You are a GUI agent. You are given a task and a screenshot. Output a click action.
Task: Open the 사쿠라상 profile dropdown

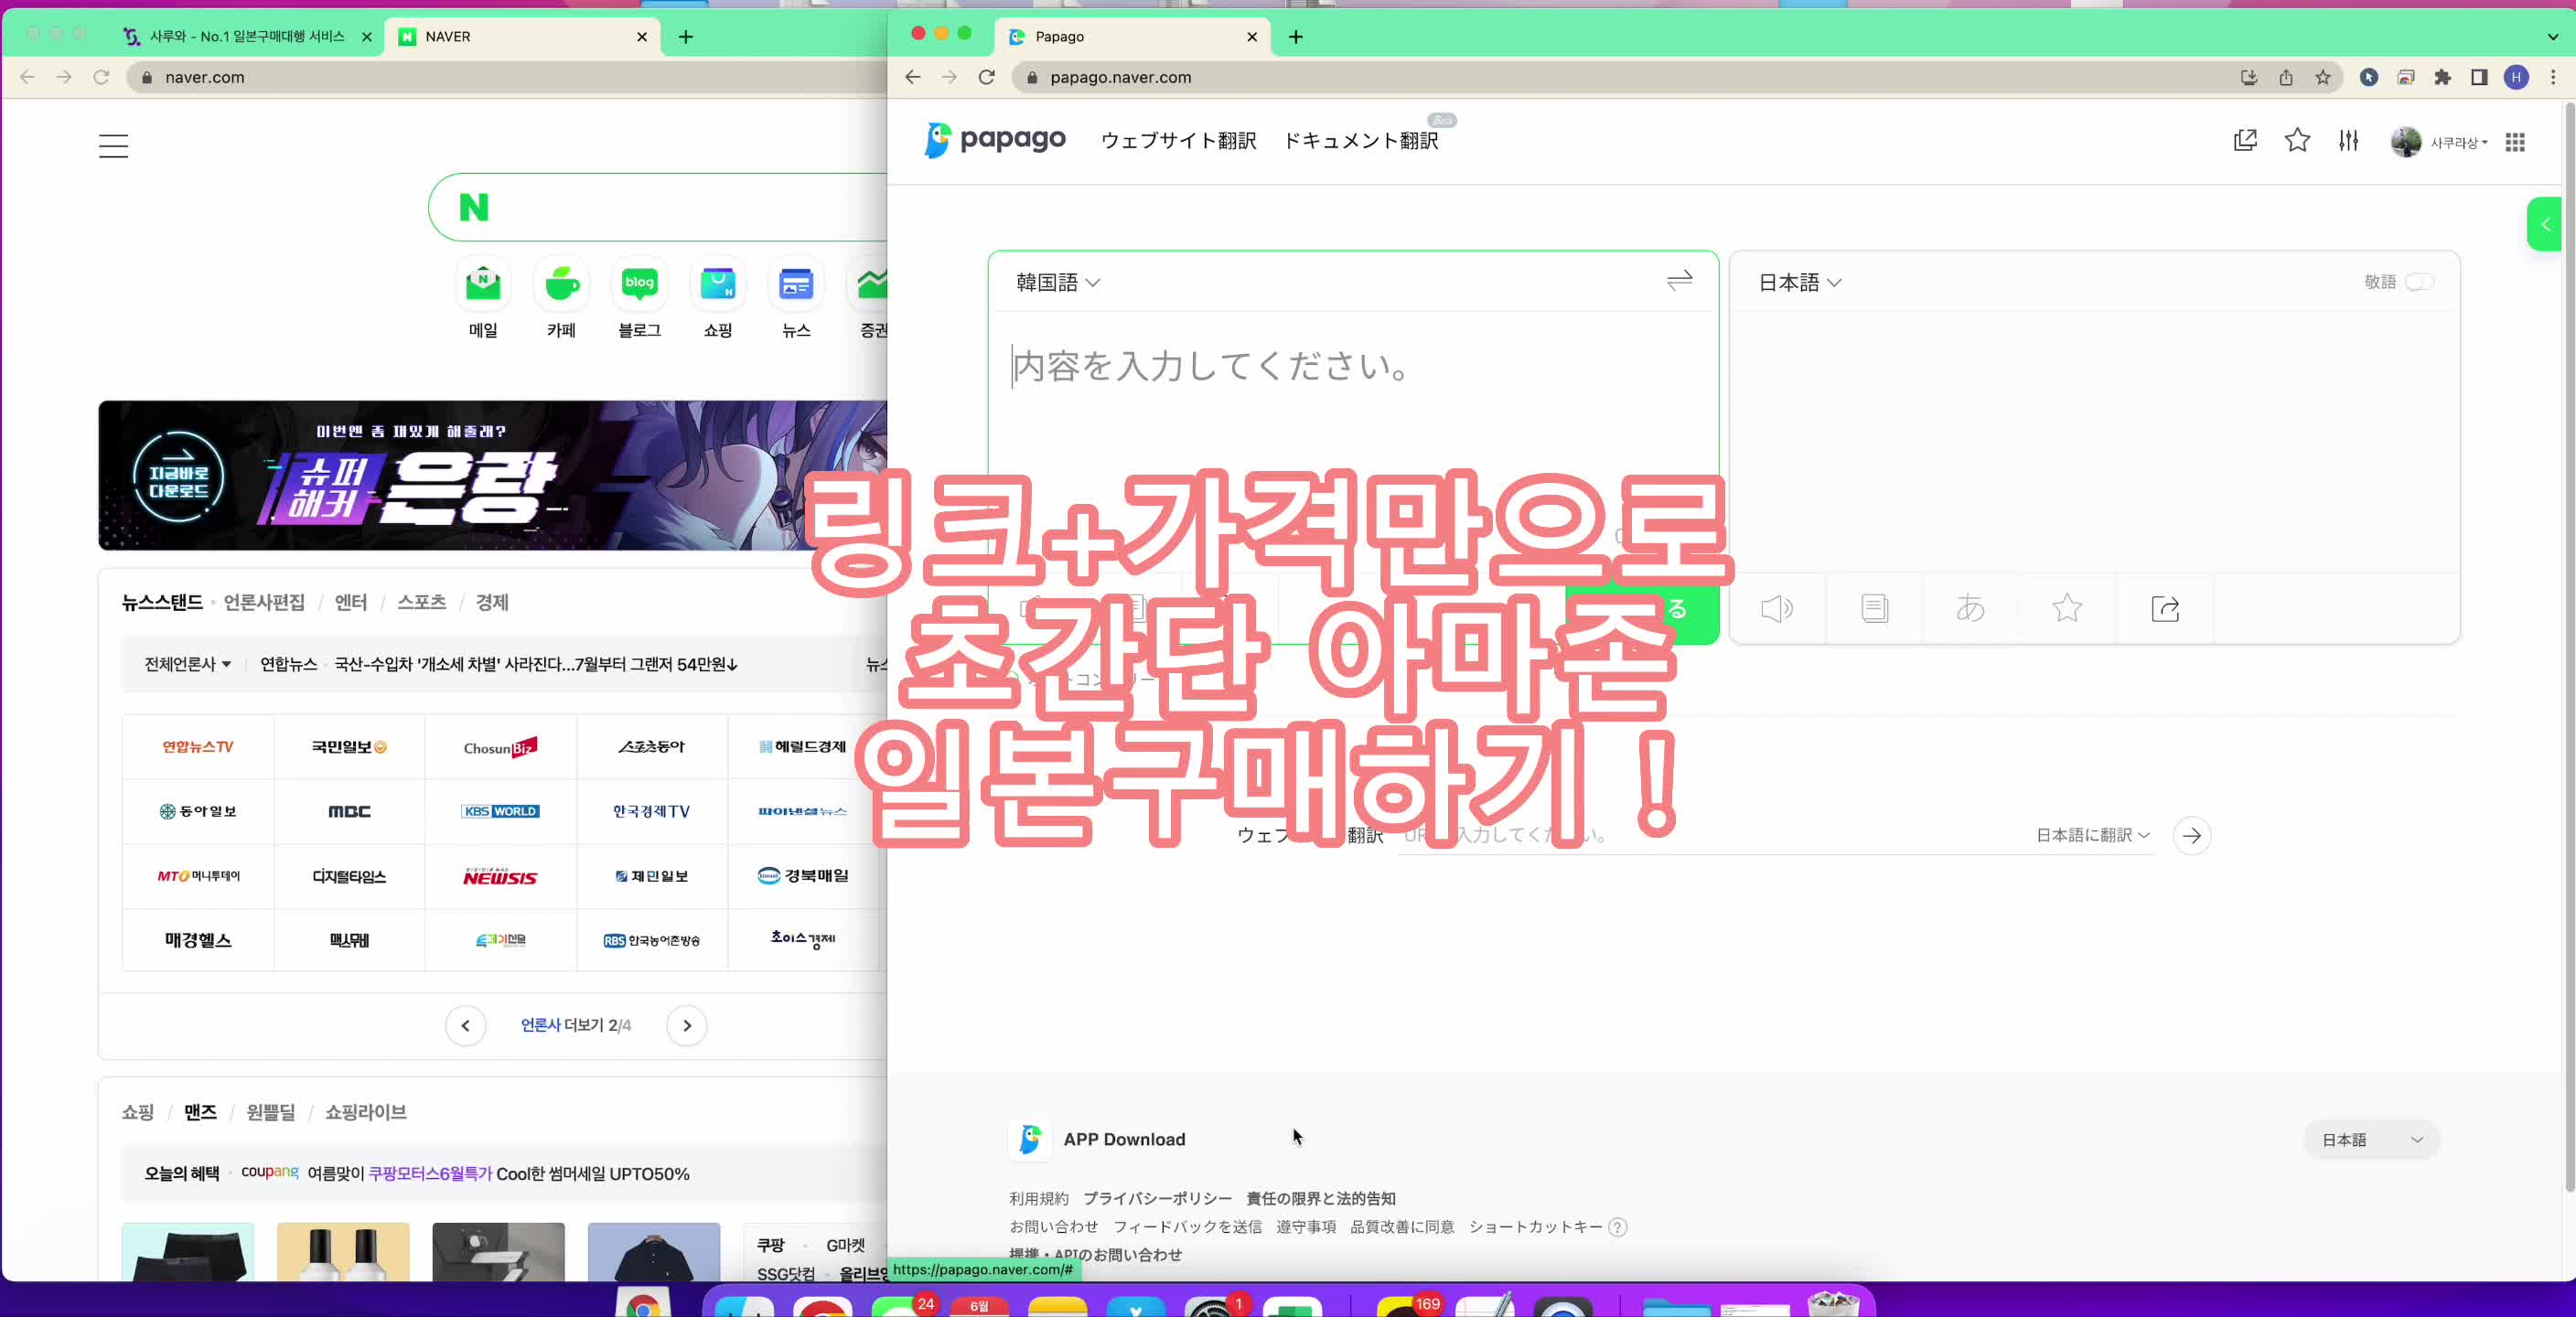(2438, 142)
